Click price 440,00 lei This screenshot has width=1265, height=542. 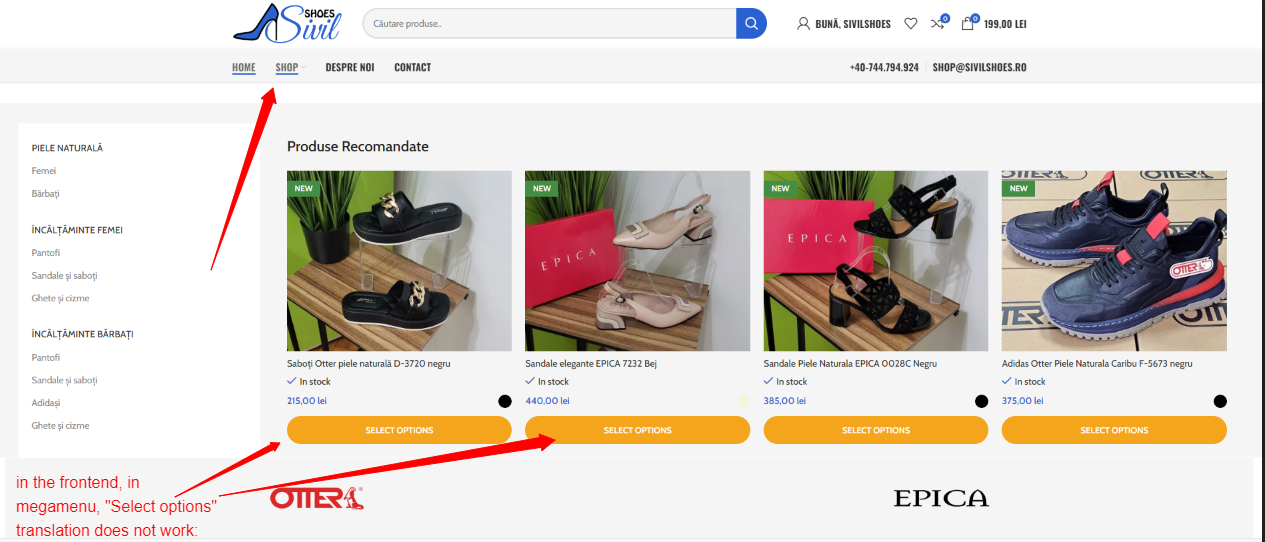[547, 401]
